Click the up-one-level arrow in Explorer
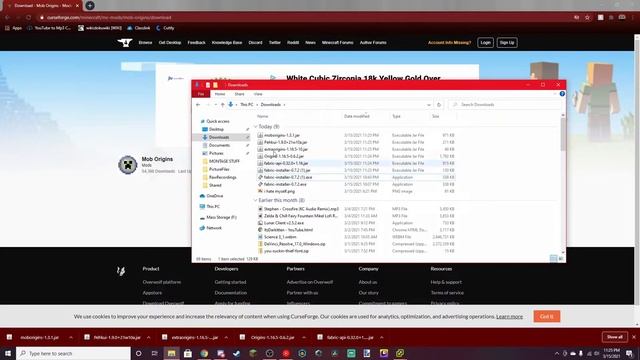 222,105
